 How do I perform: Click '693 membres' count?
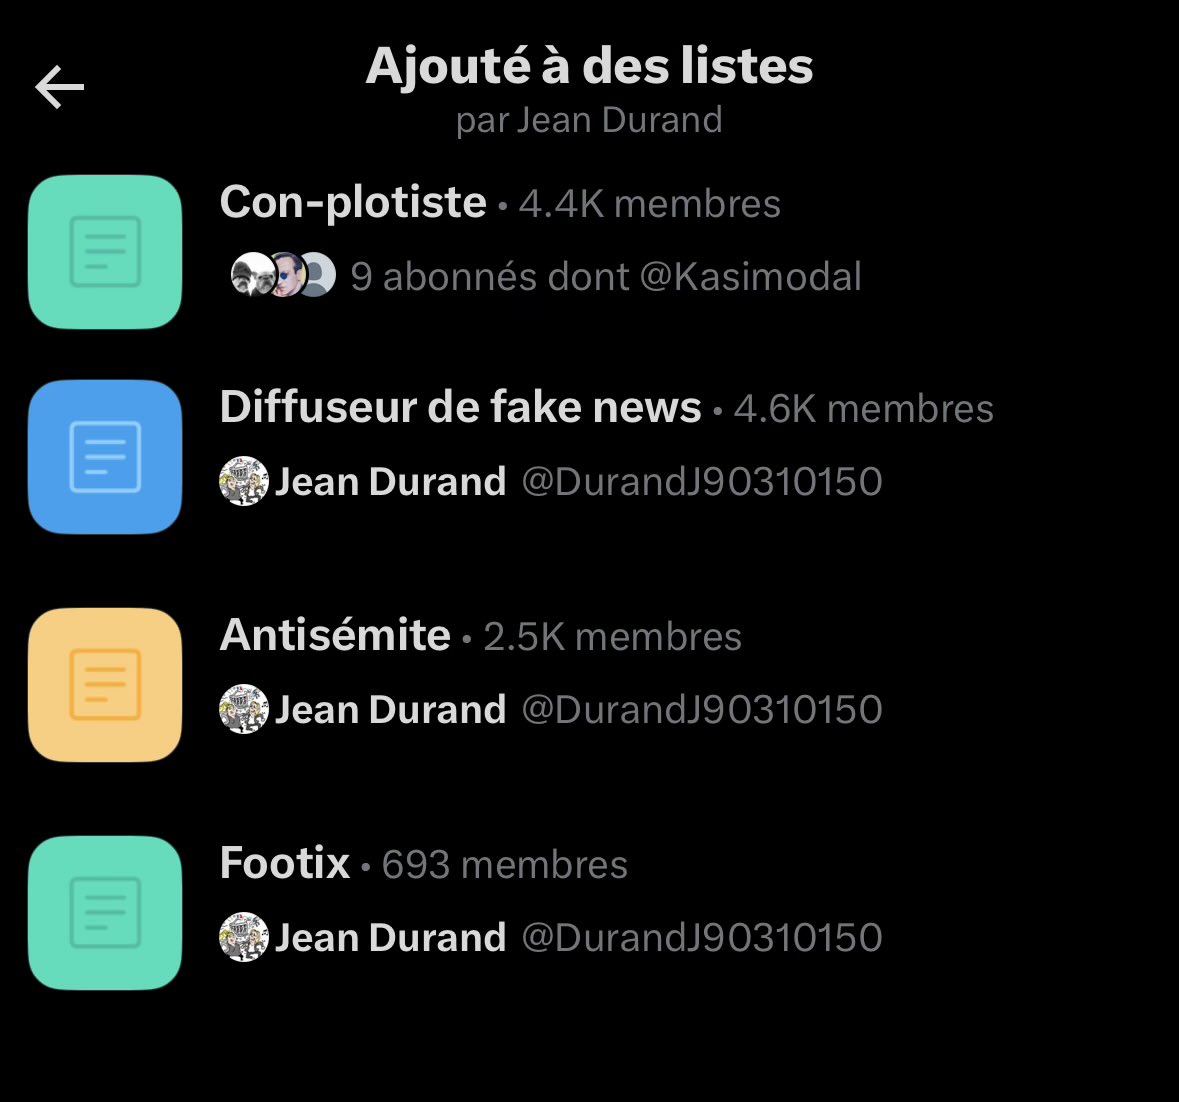[505, 864]
